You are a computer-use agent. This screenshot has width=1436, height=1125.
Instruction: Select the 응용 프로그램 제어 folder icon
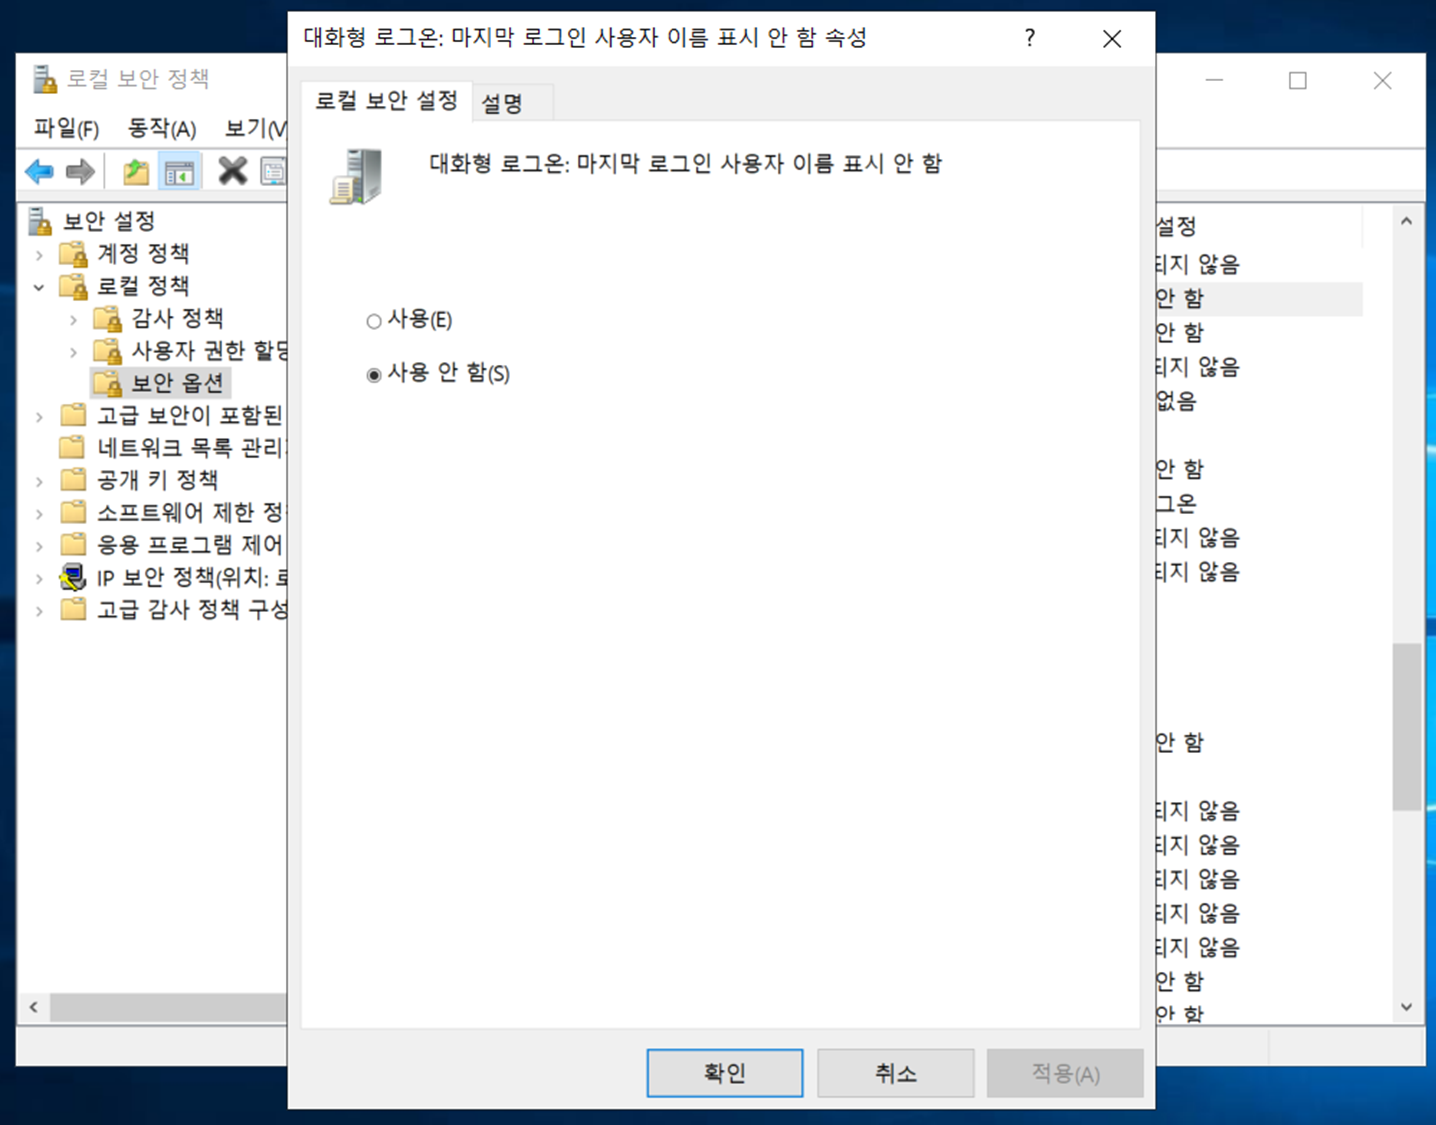pos(73,544)
